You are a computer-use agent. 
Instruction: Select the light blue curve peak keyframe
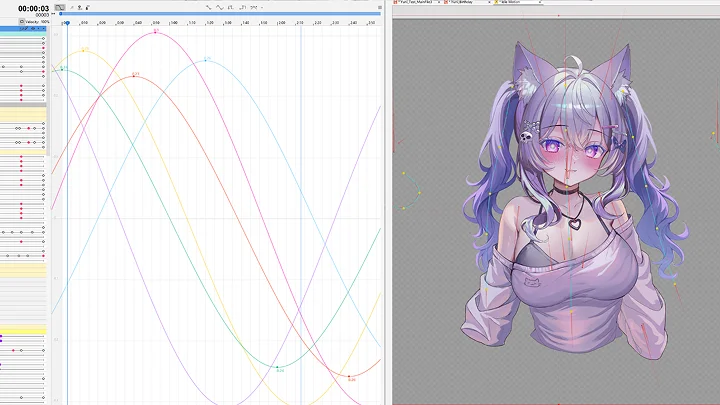pos(206,61)
